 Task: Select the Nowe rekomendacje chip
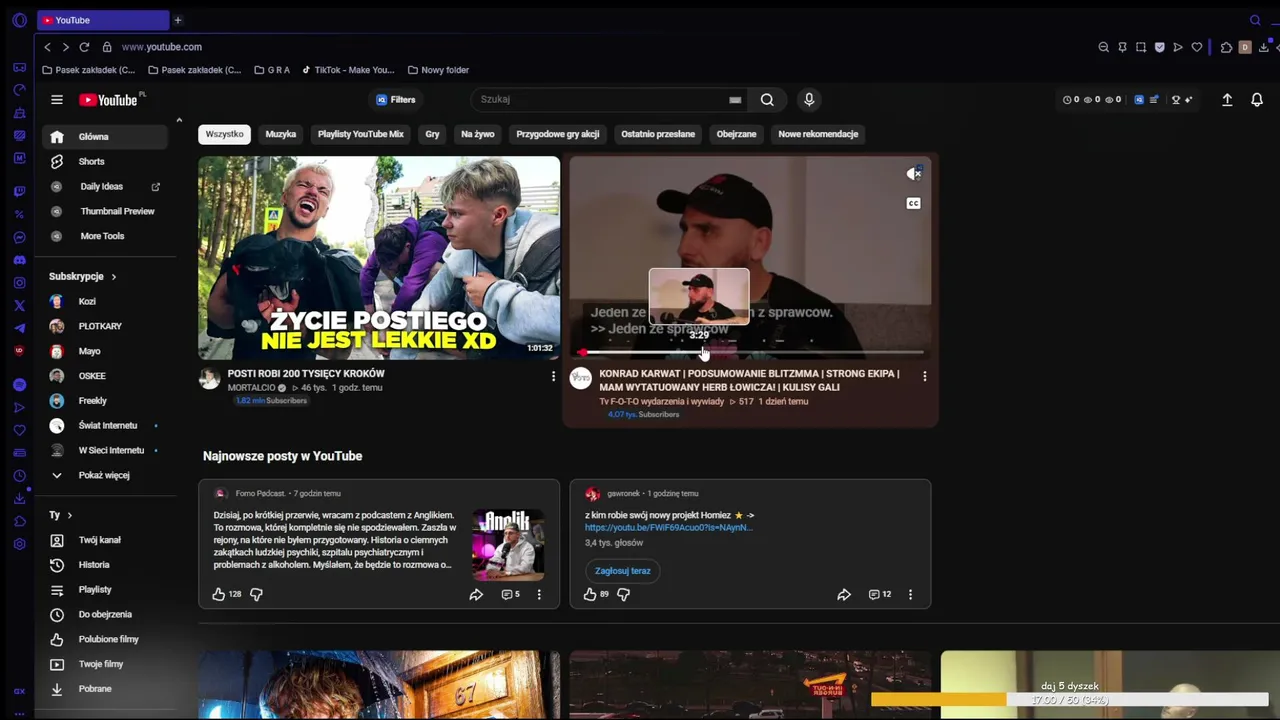point(818,134)
